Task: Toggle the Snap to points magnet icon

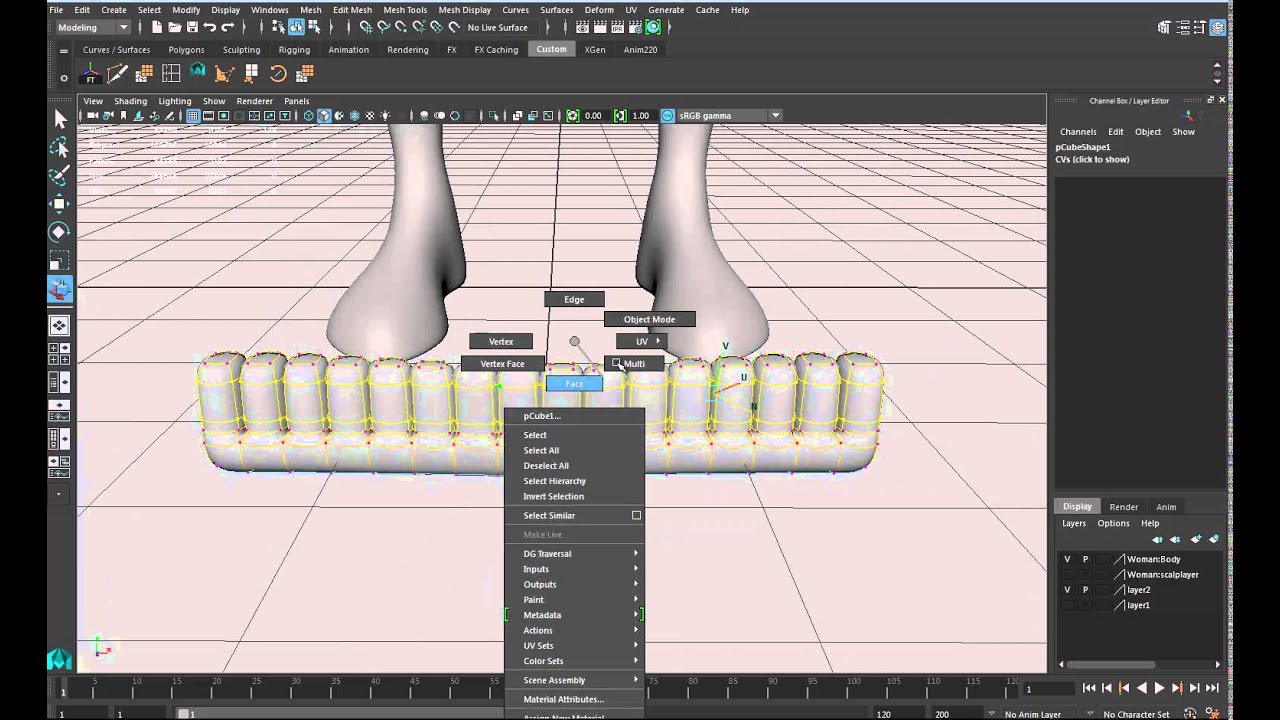Action: click(401, 27)
